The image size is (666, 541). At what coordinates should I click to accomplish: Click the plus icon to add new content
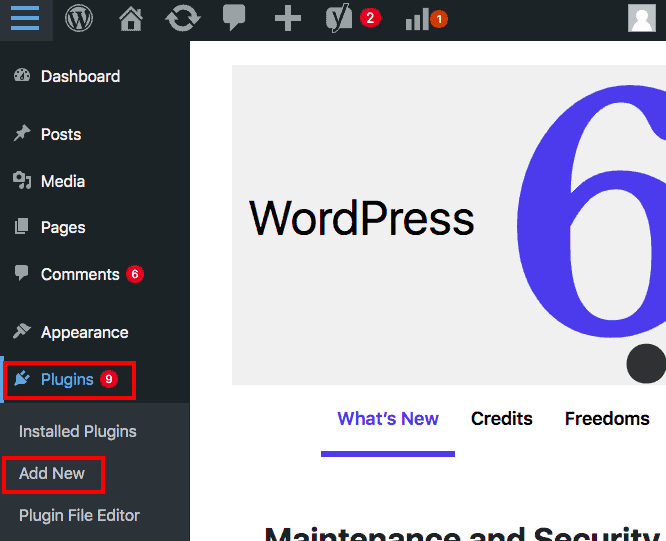coord(288,19)
